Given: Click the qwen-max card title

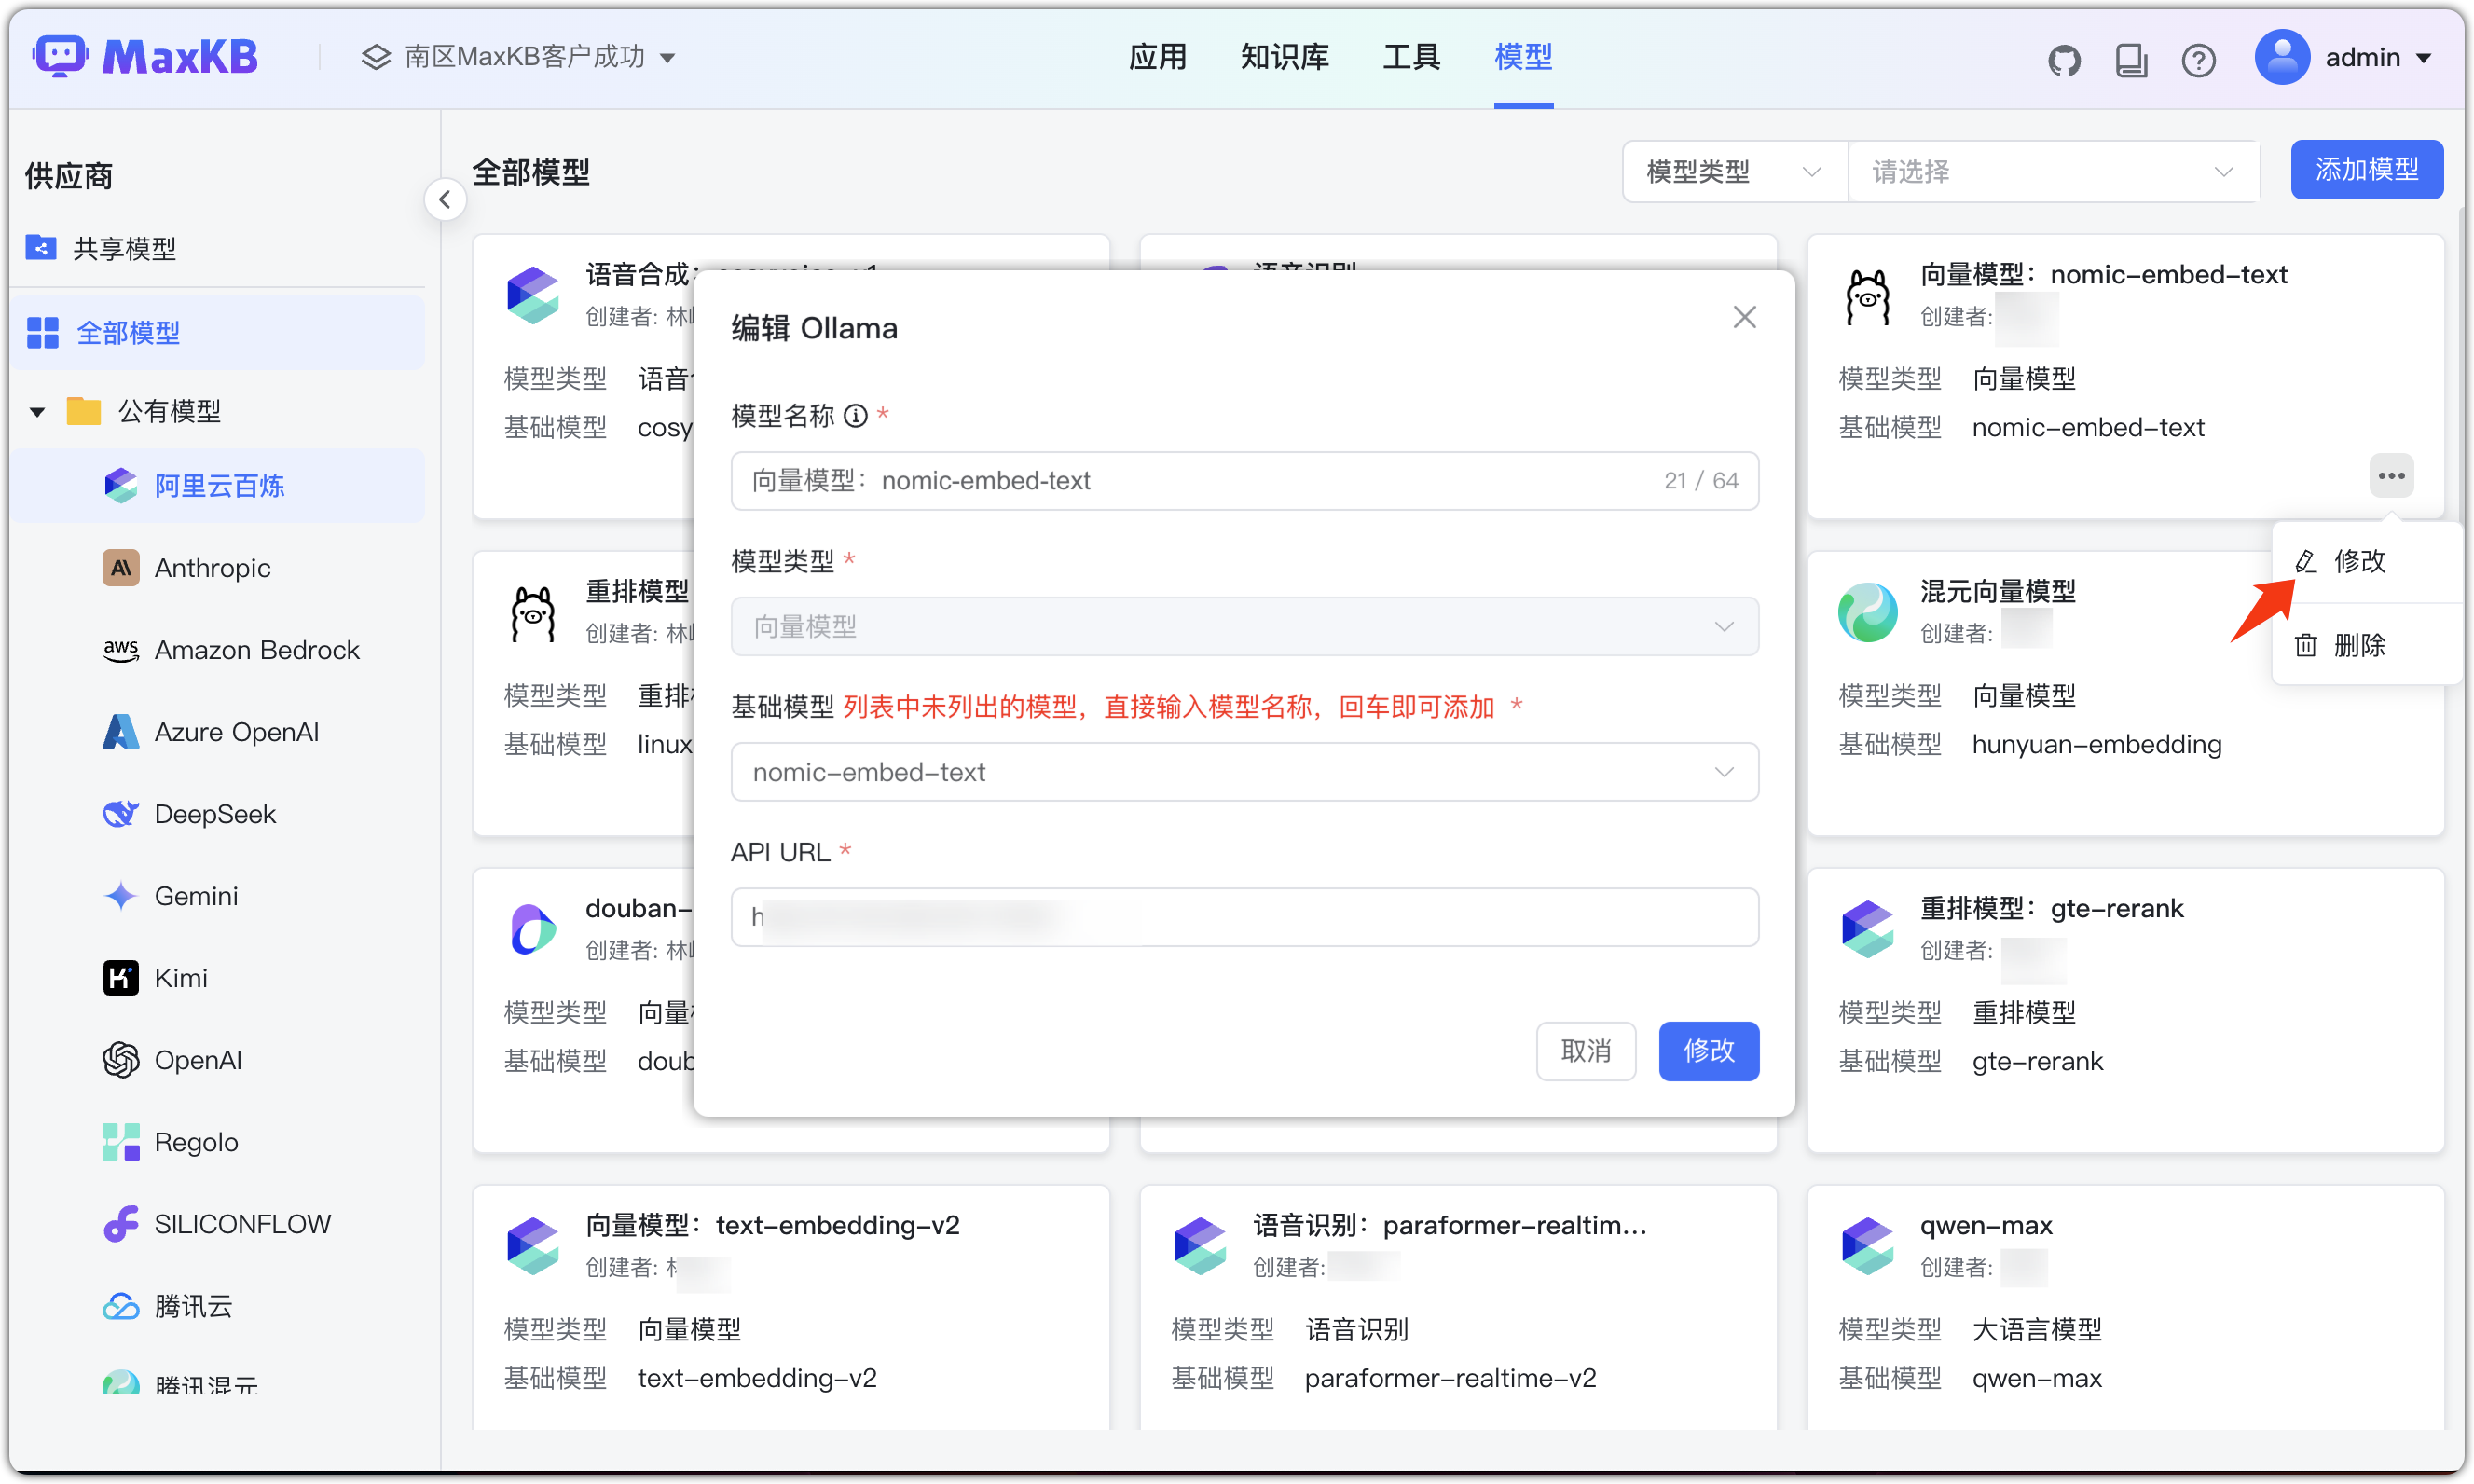Looking at the screenshot, I should (1986, 1225).
